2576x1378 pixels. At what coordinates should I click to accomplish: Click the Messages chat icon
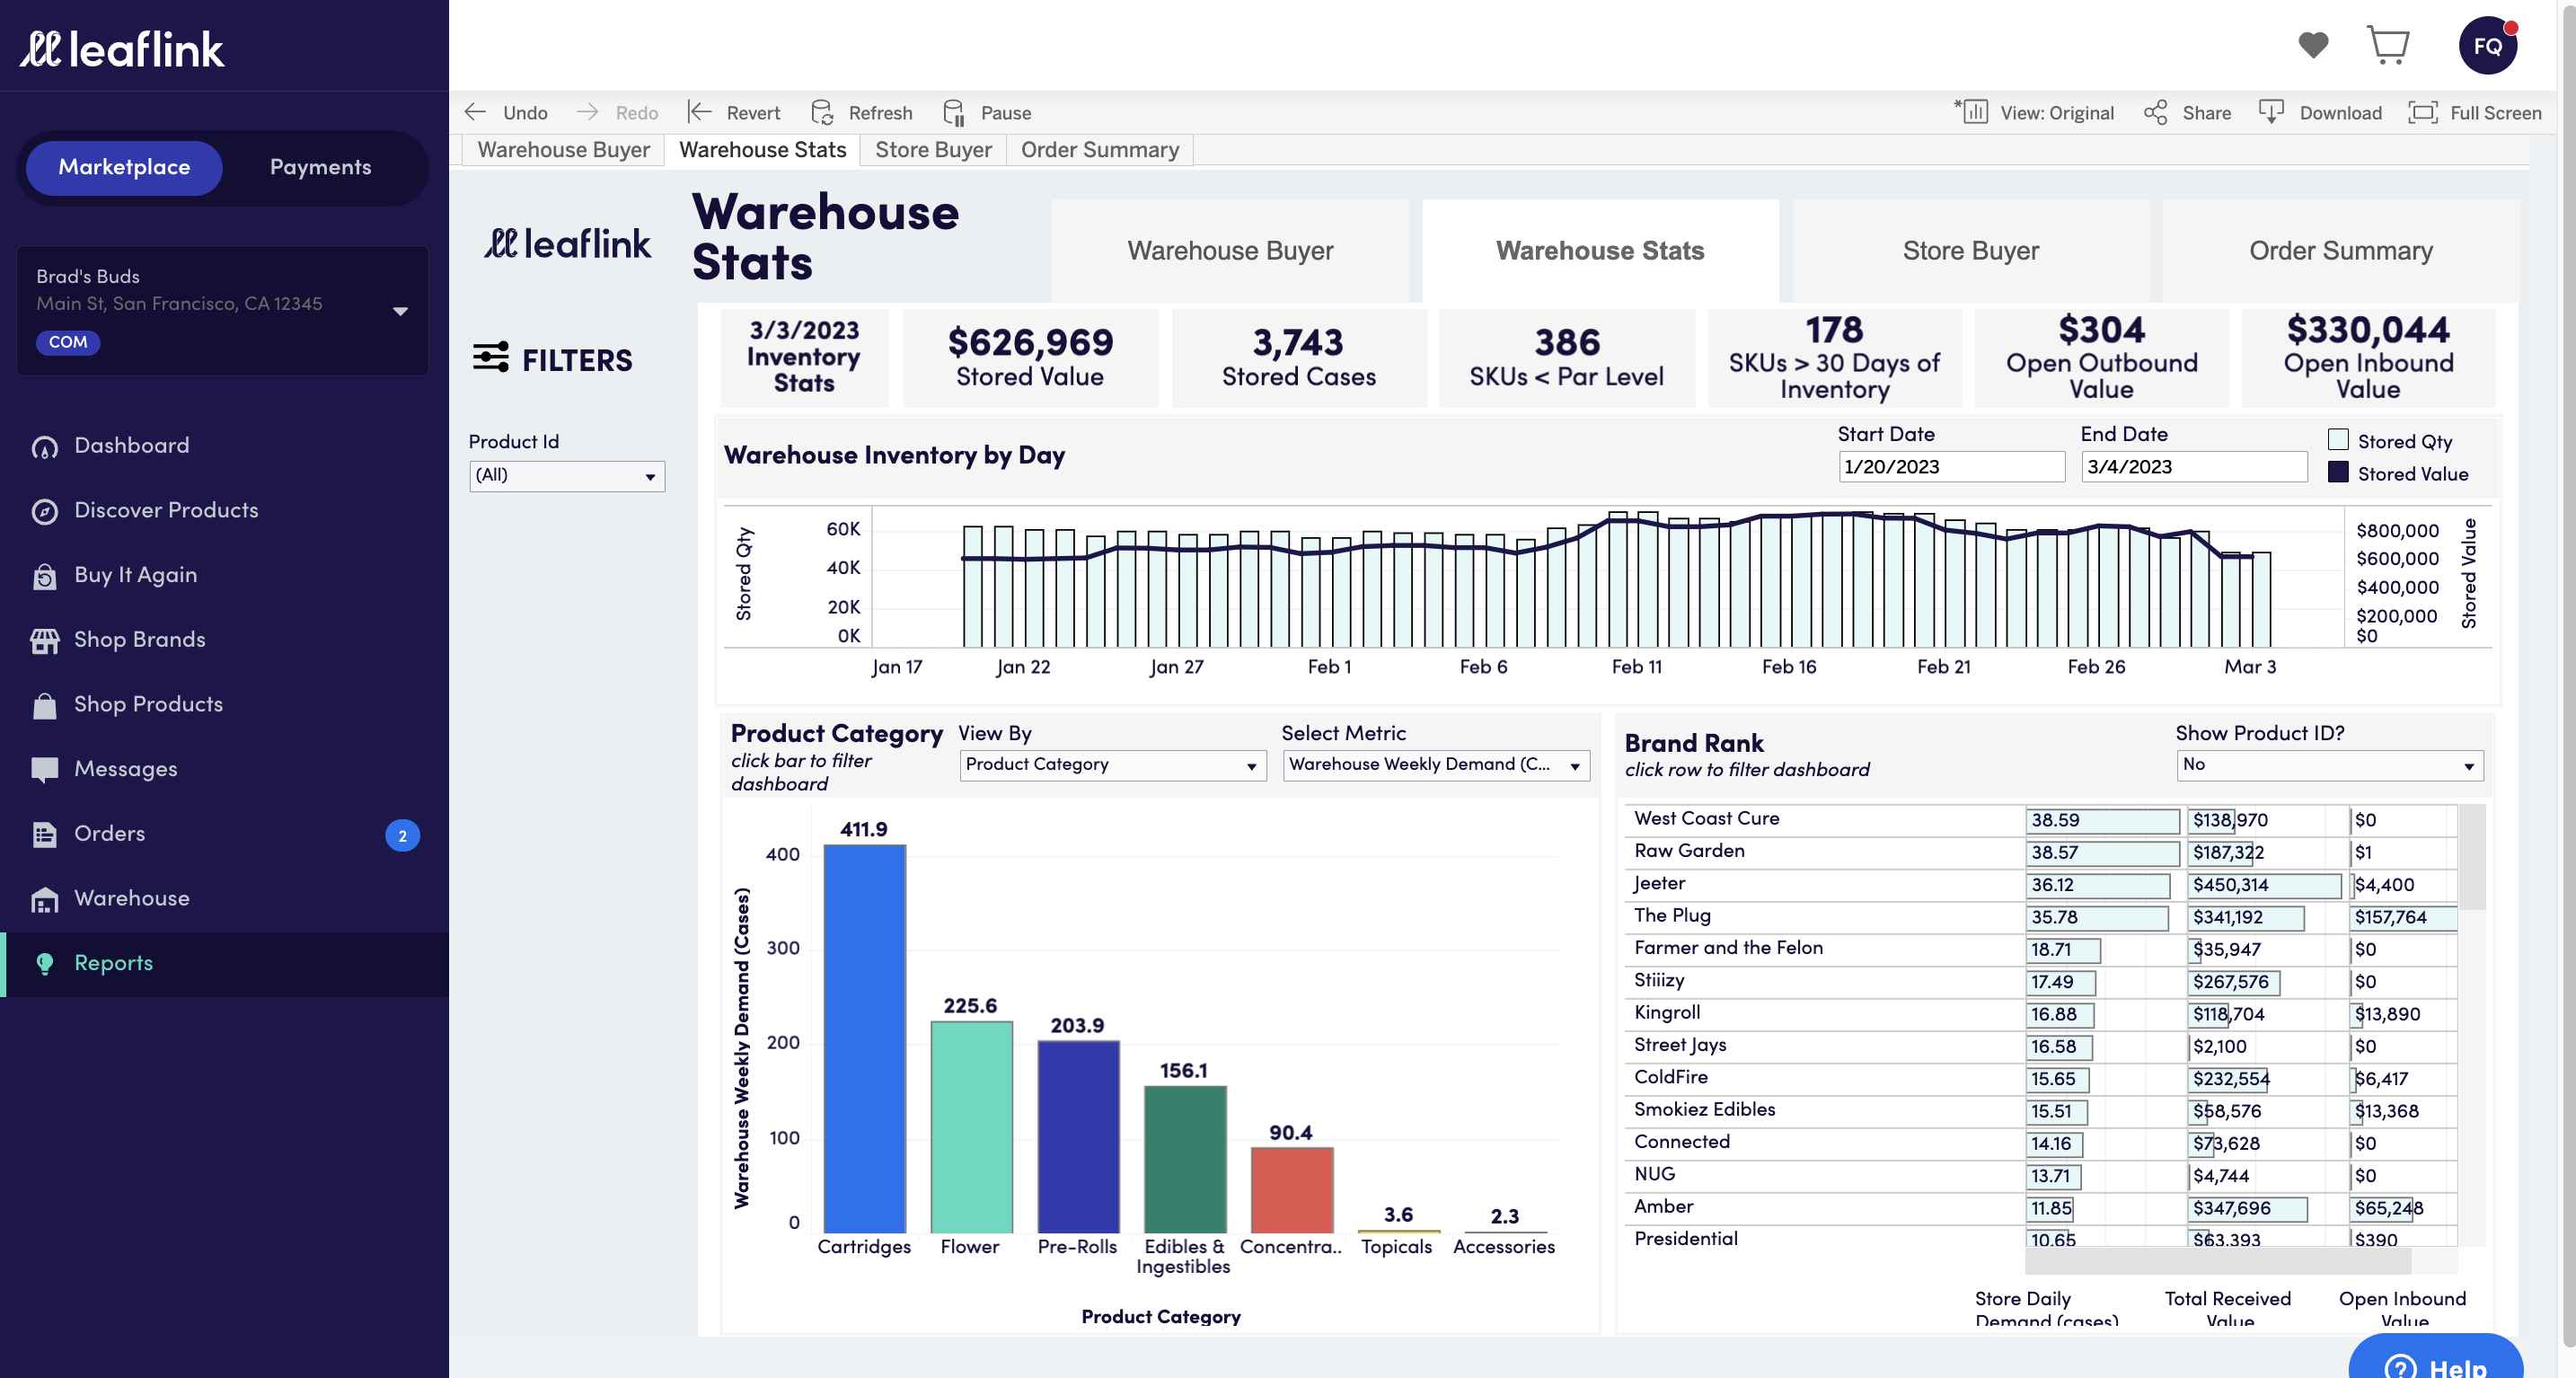coord(45,769)
